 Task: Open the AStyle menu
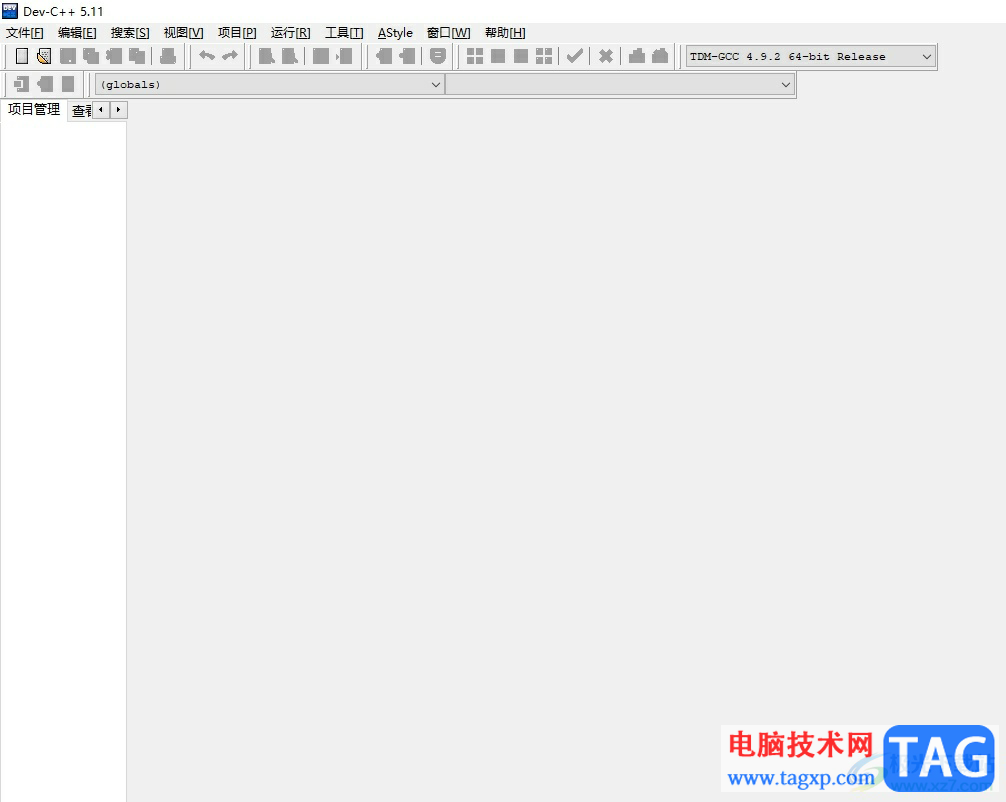coord(395,33)
